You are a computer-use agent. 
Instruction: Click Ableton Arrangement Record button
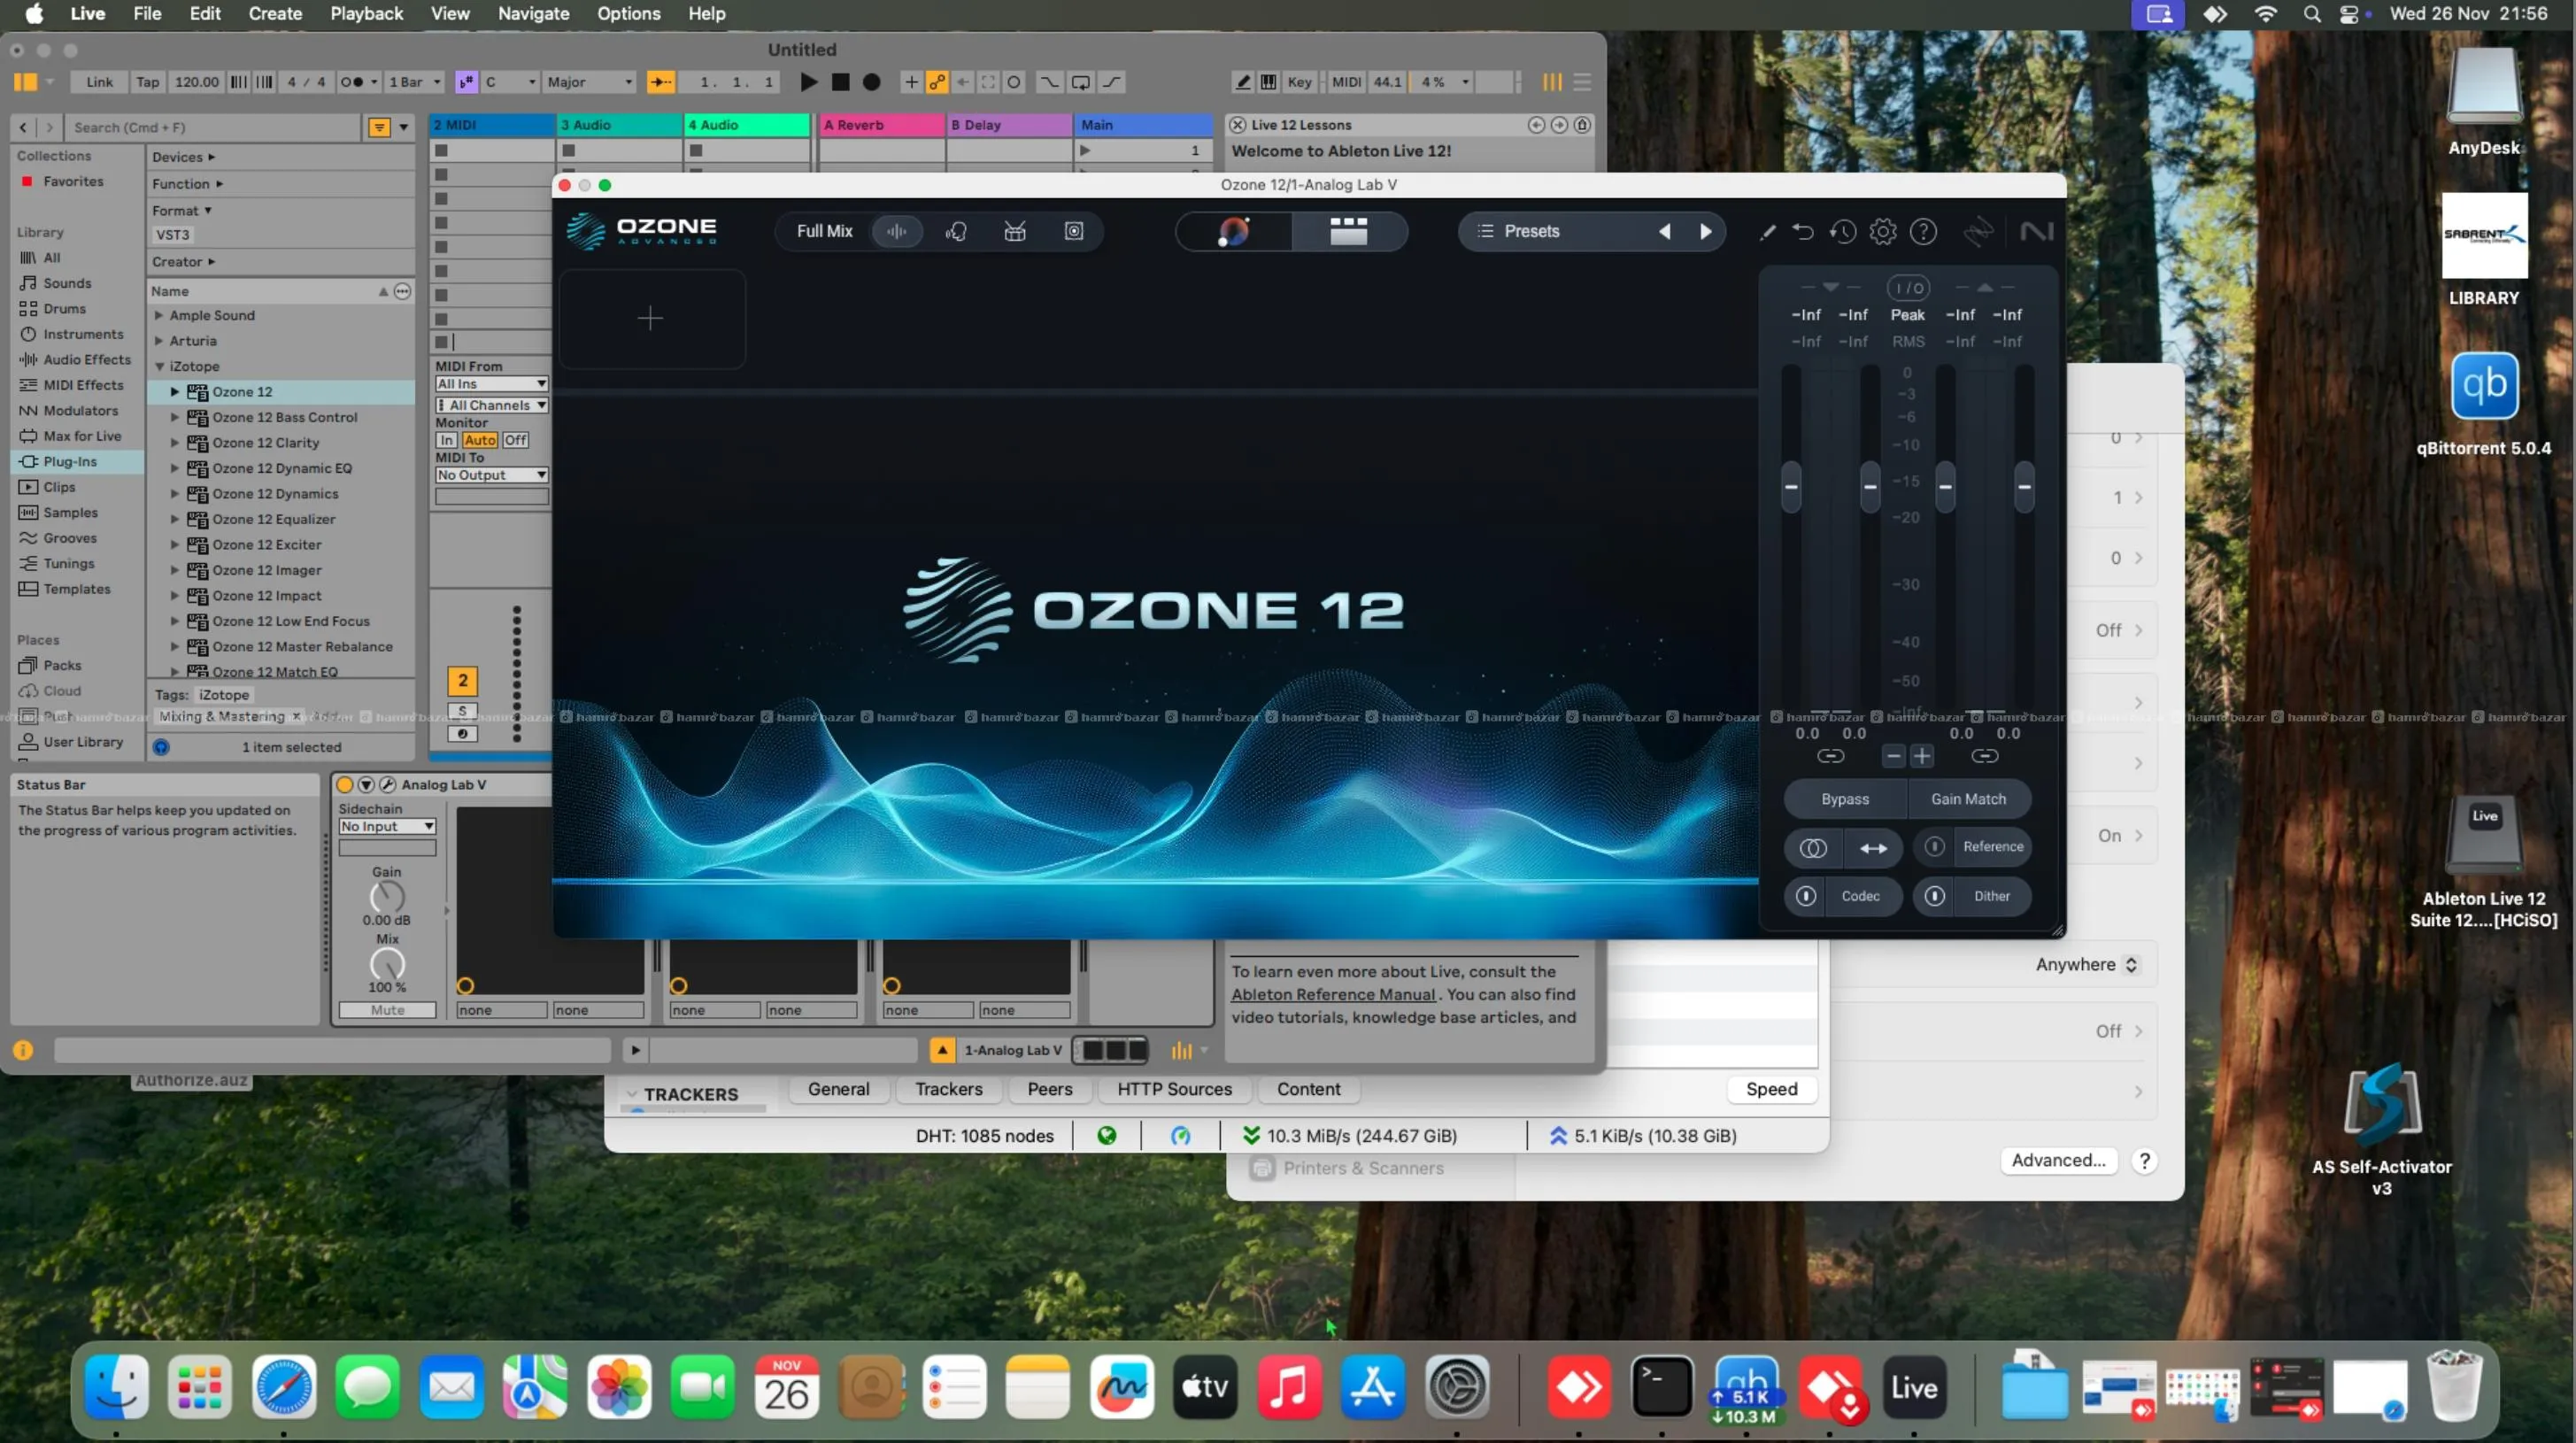click(872, 82)
